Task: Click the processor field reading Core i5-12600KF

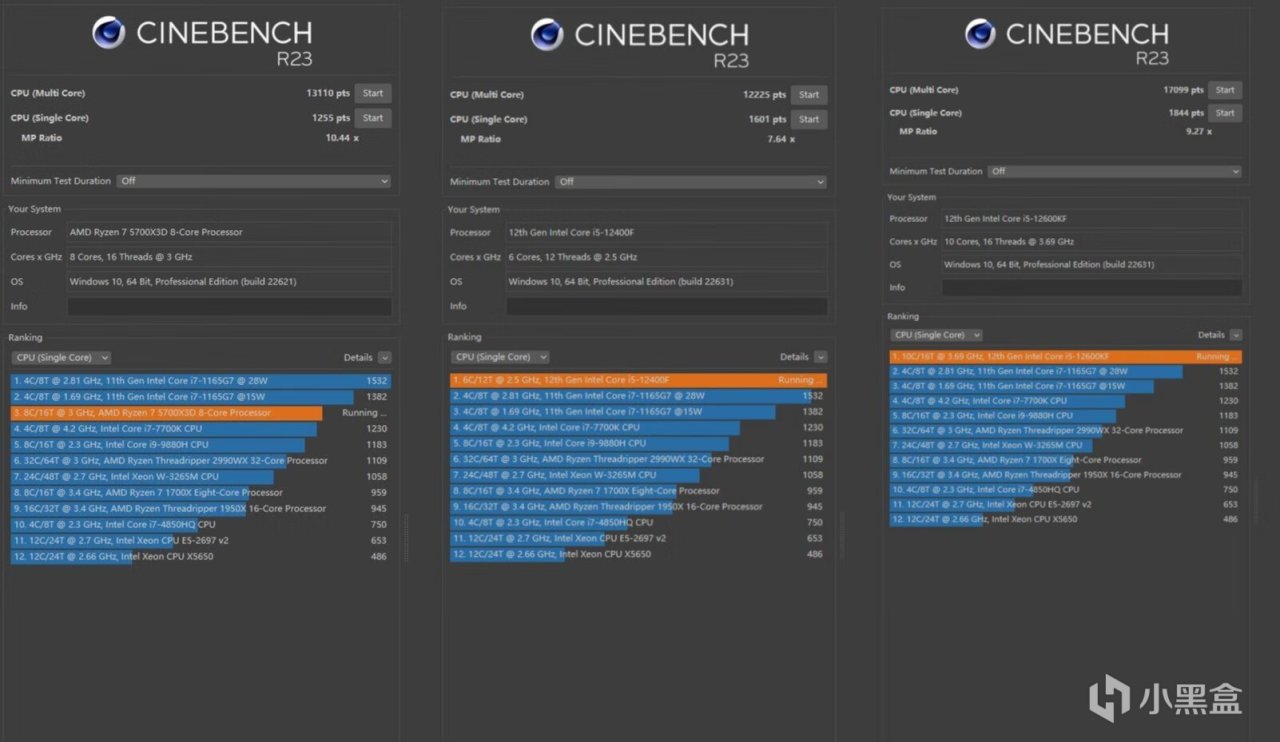Action: pyautogui.click(x=1092, y=218)
